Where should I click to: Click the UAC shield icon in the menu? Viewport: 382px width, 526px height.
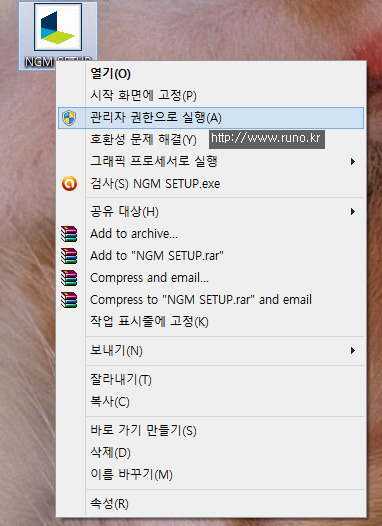tap(69, 118)
